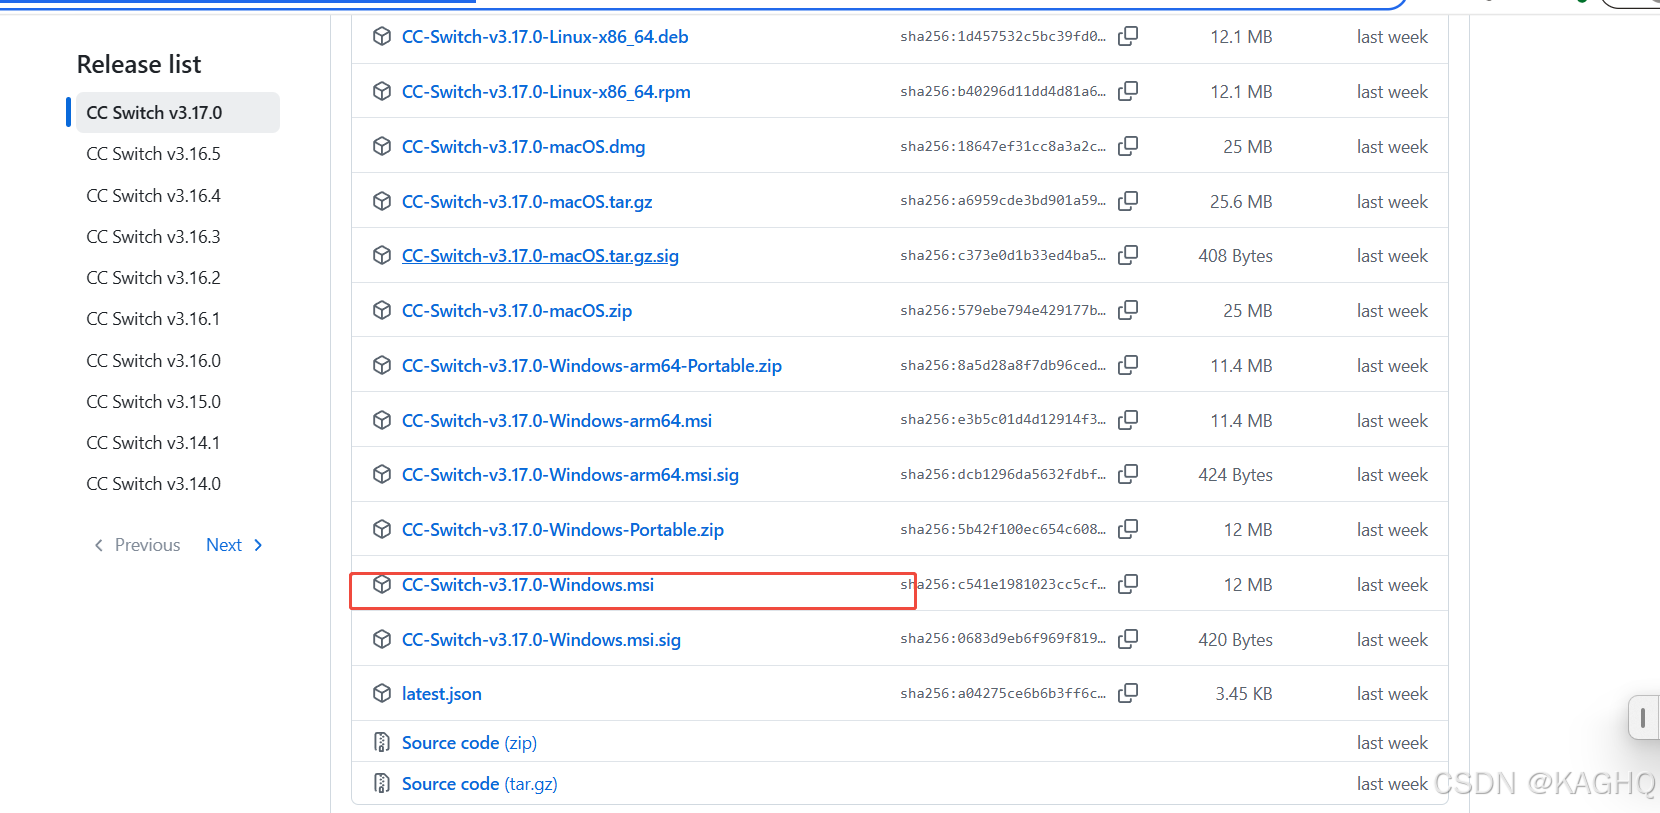Image resolution: width=1660 pixels, height=813 pixels.
Task: Copy SHA256 hash for Windows.msi.sig
Action: click(x=1128, y=639)
